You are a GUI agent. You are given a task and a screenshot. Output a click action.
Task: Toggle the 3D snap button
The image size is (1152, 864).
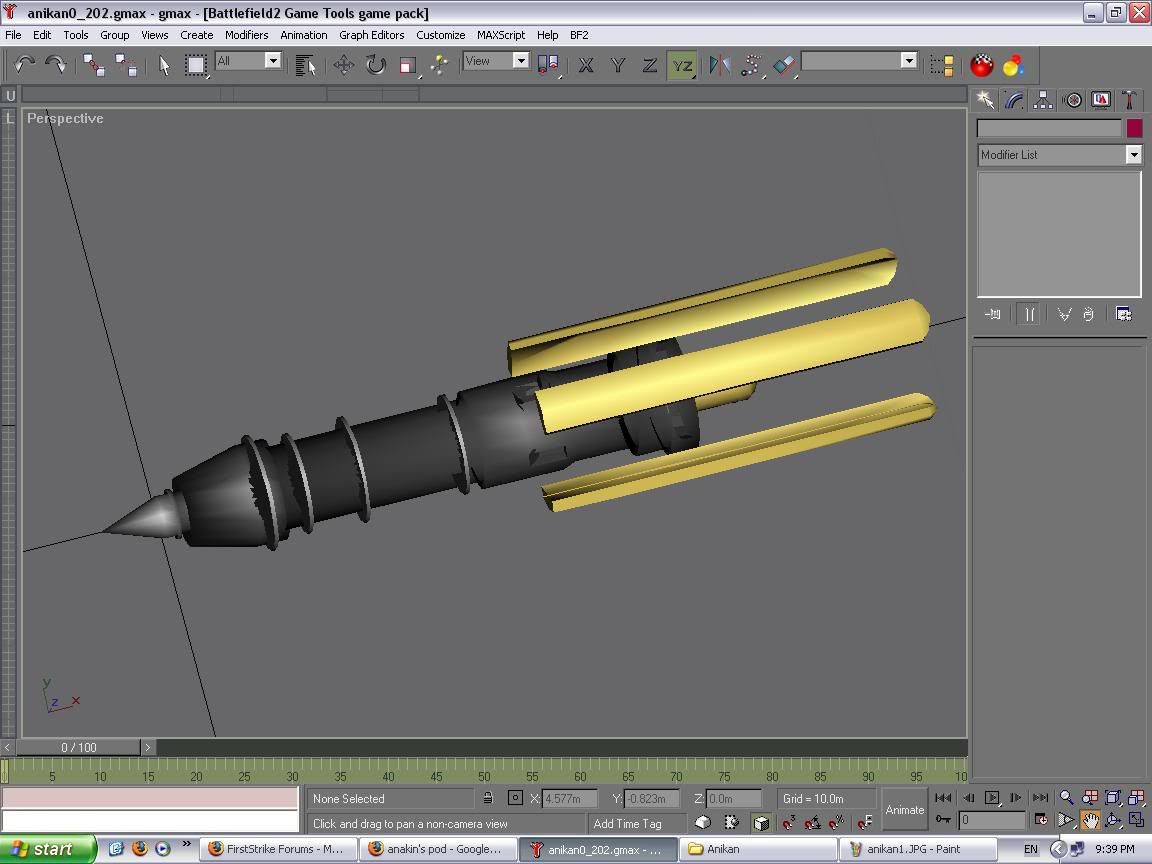(x=788, y=823)
